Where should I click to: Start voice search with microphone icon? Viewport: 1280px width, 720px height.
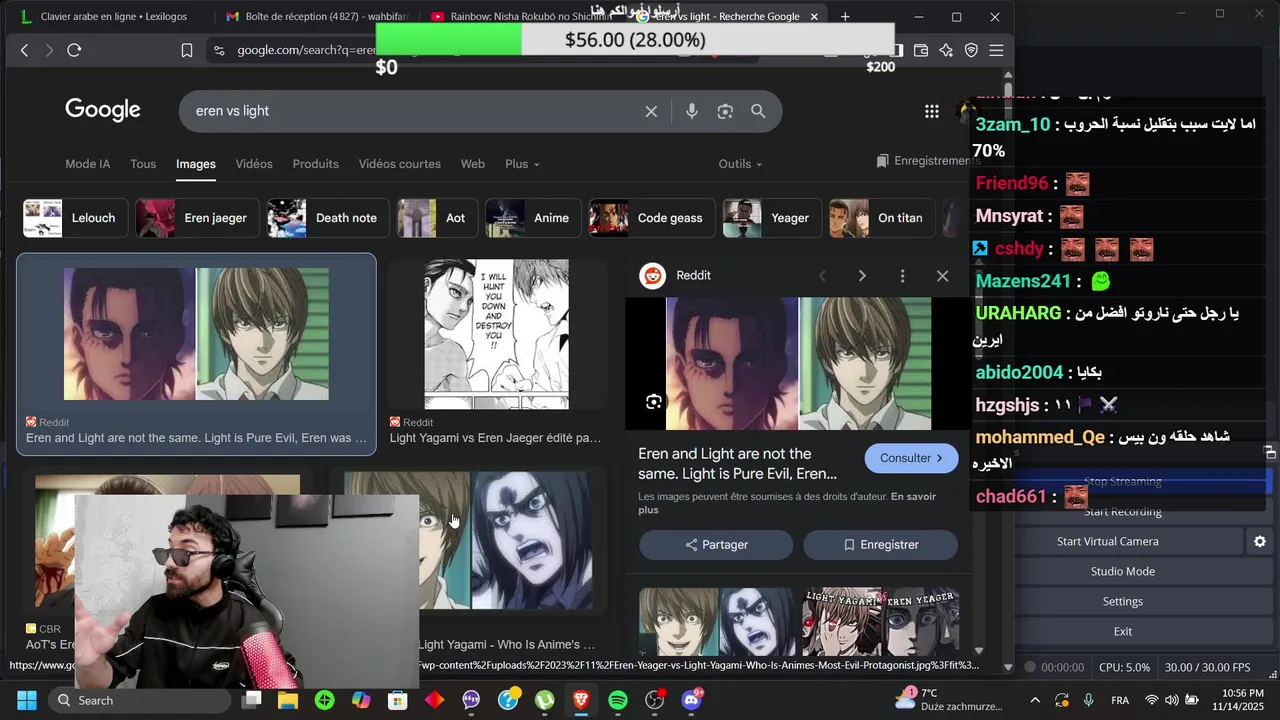click(x=691, y=111)
